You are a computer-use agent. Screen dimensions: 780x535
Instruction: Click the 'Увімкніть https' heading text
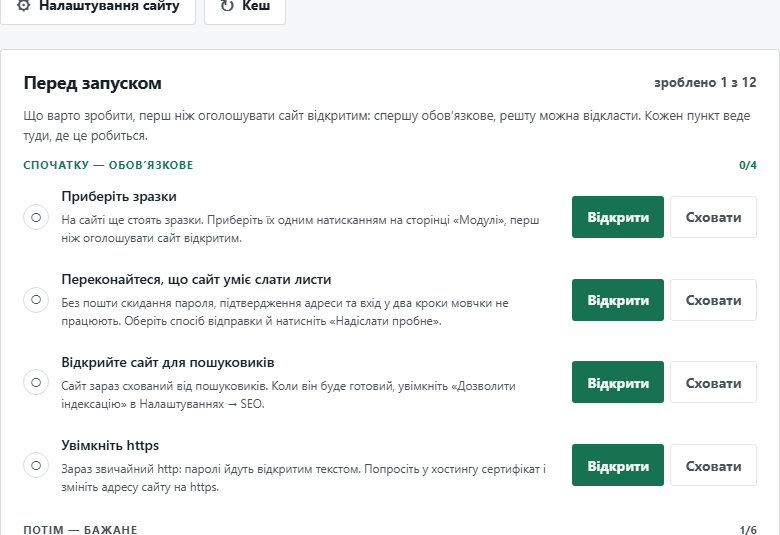click(x=110, y=445)
